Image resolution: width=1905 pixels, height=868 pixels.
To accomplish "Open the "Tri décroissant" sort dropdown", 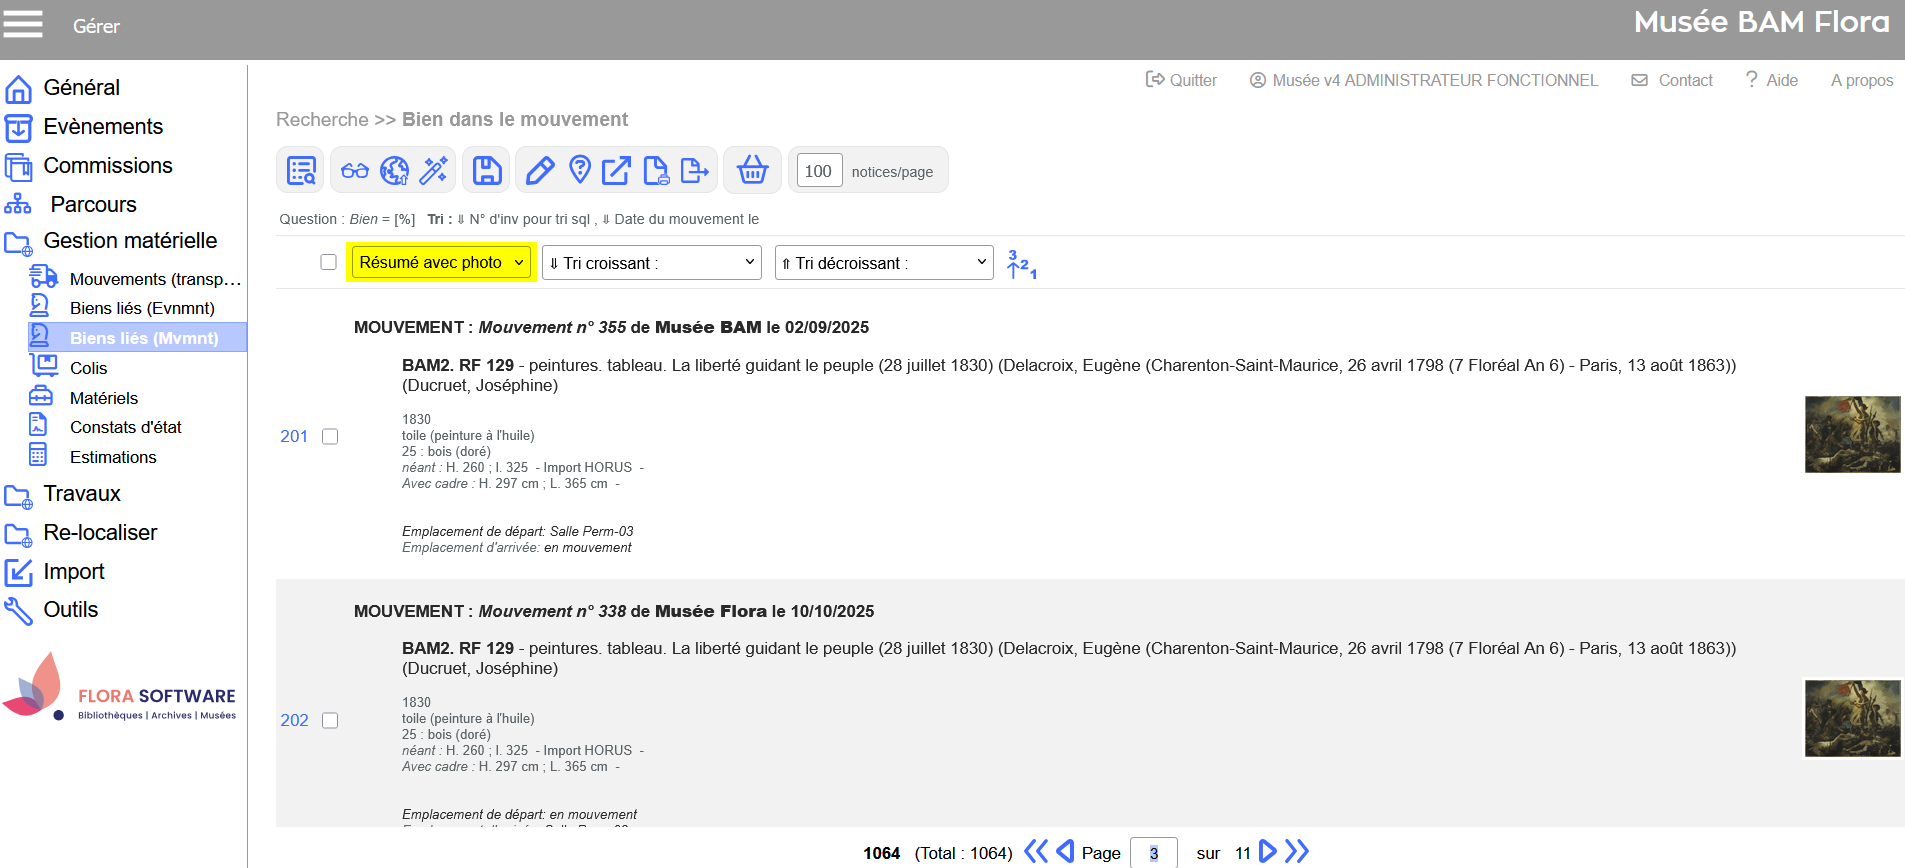I will [884, 263].
